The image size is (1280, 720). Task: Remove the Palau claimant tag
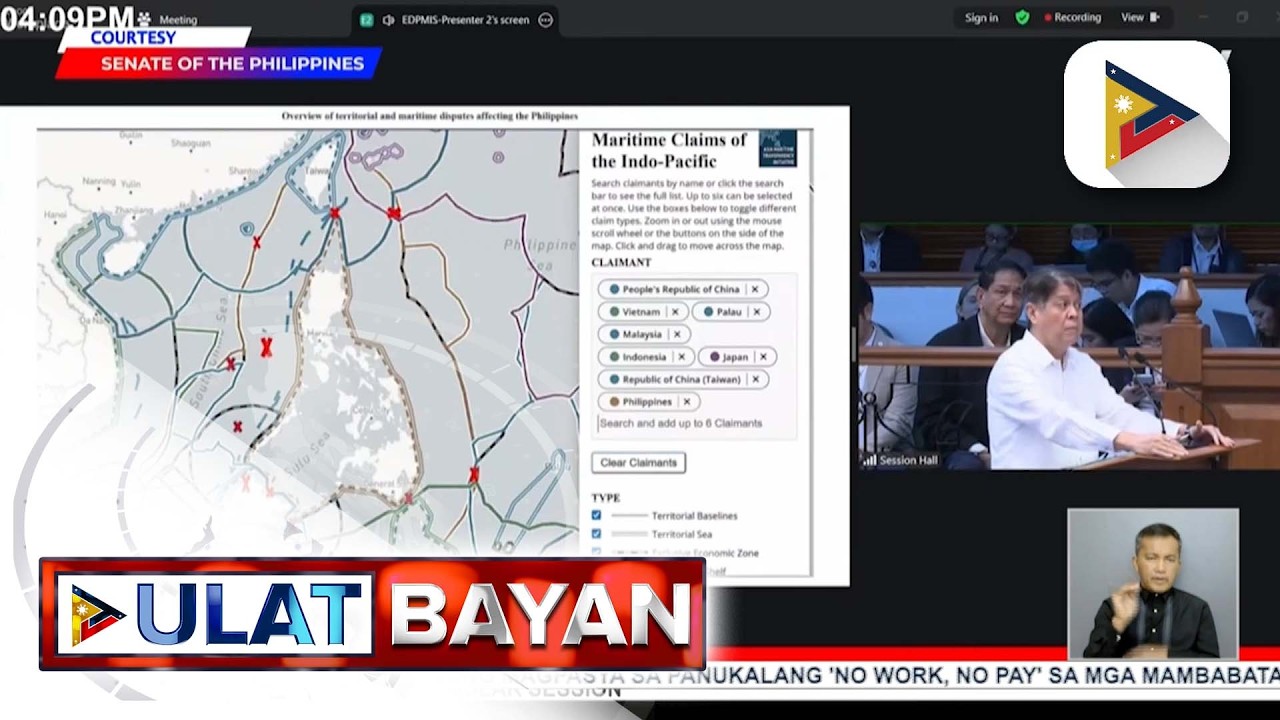click(x=756, y=312)
